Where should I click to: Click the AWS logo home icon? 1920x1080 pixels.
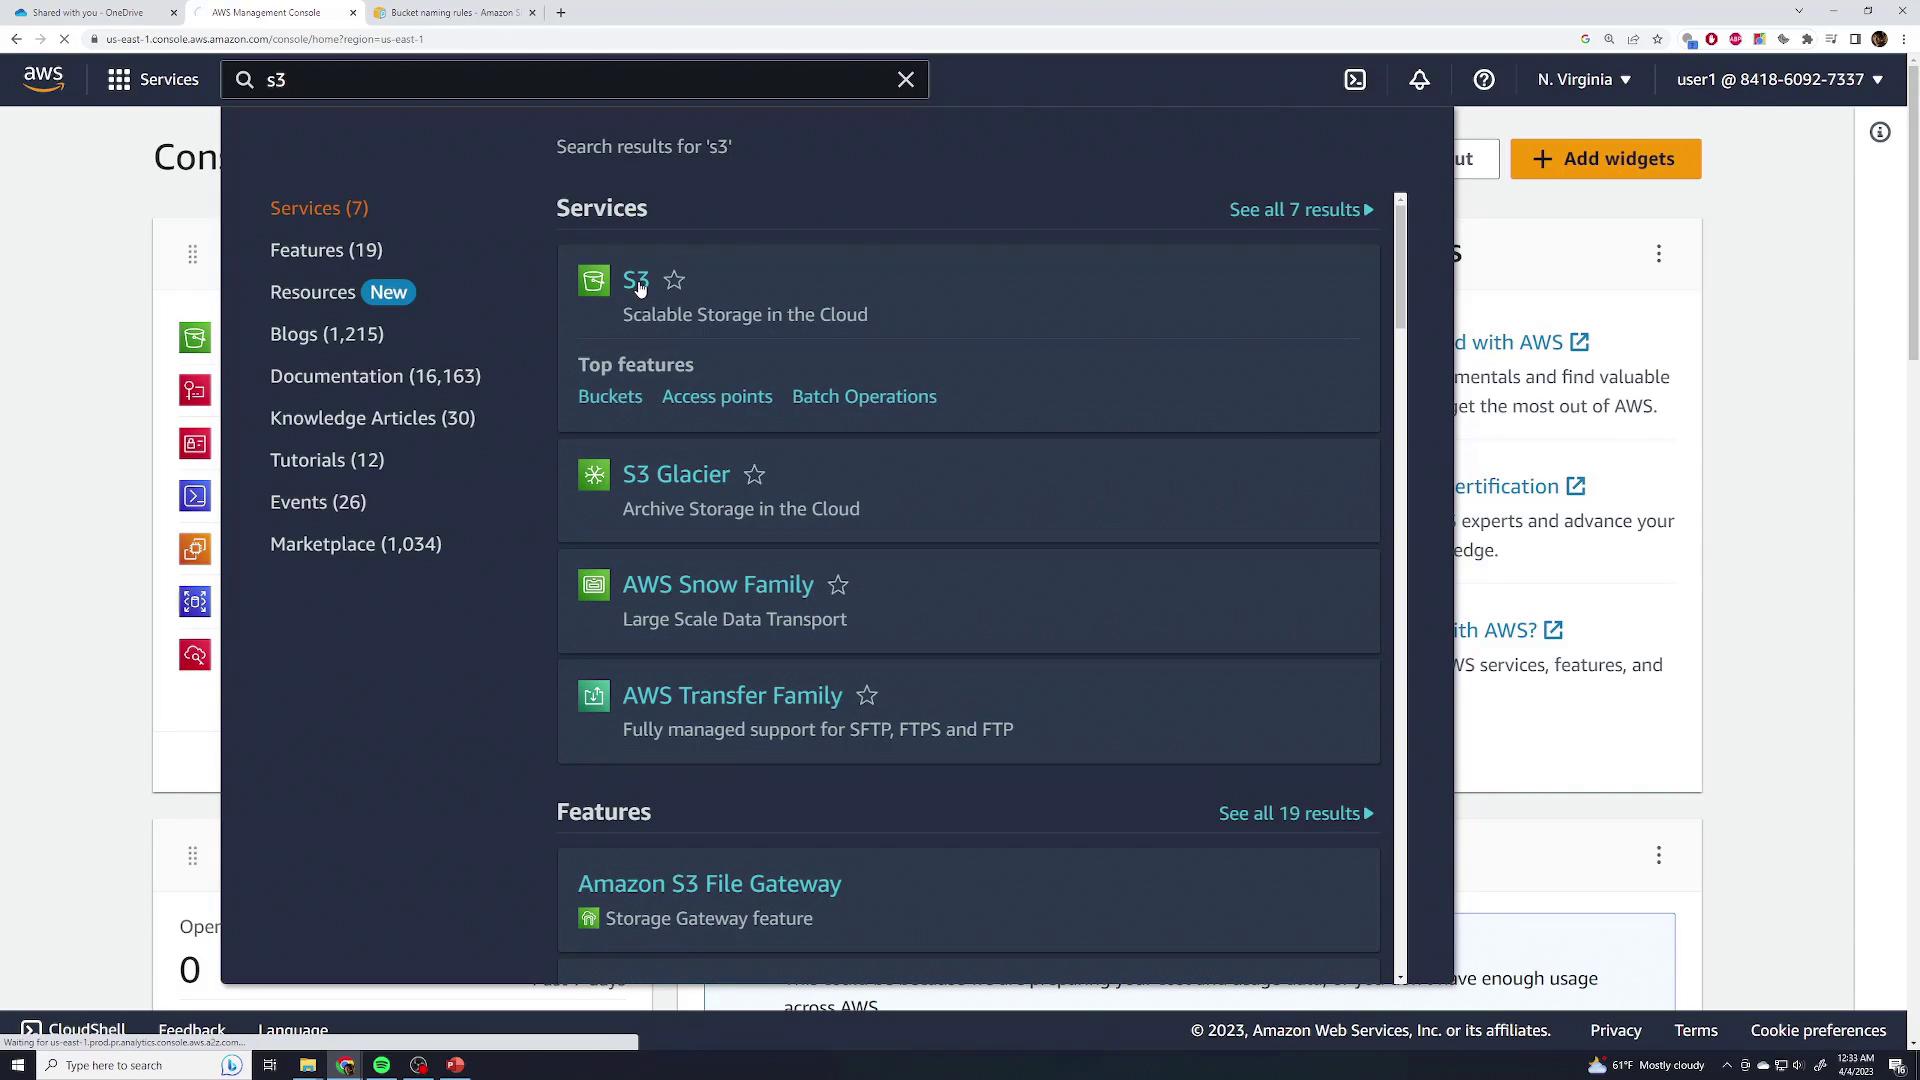(x=43, y=79)
